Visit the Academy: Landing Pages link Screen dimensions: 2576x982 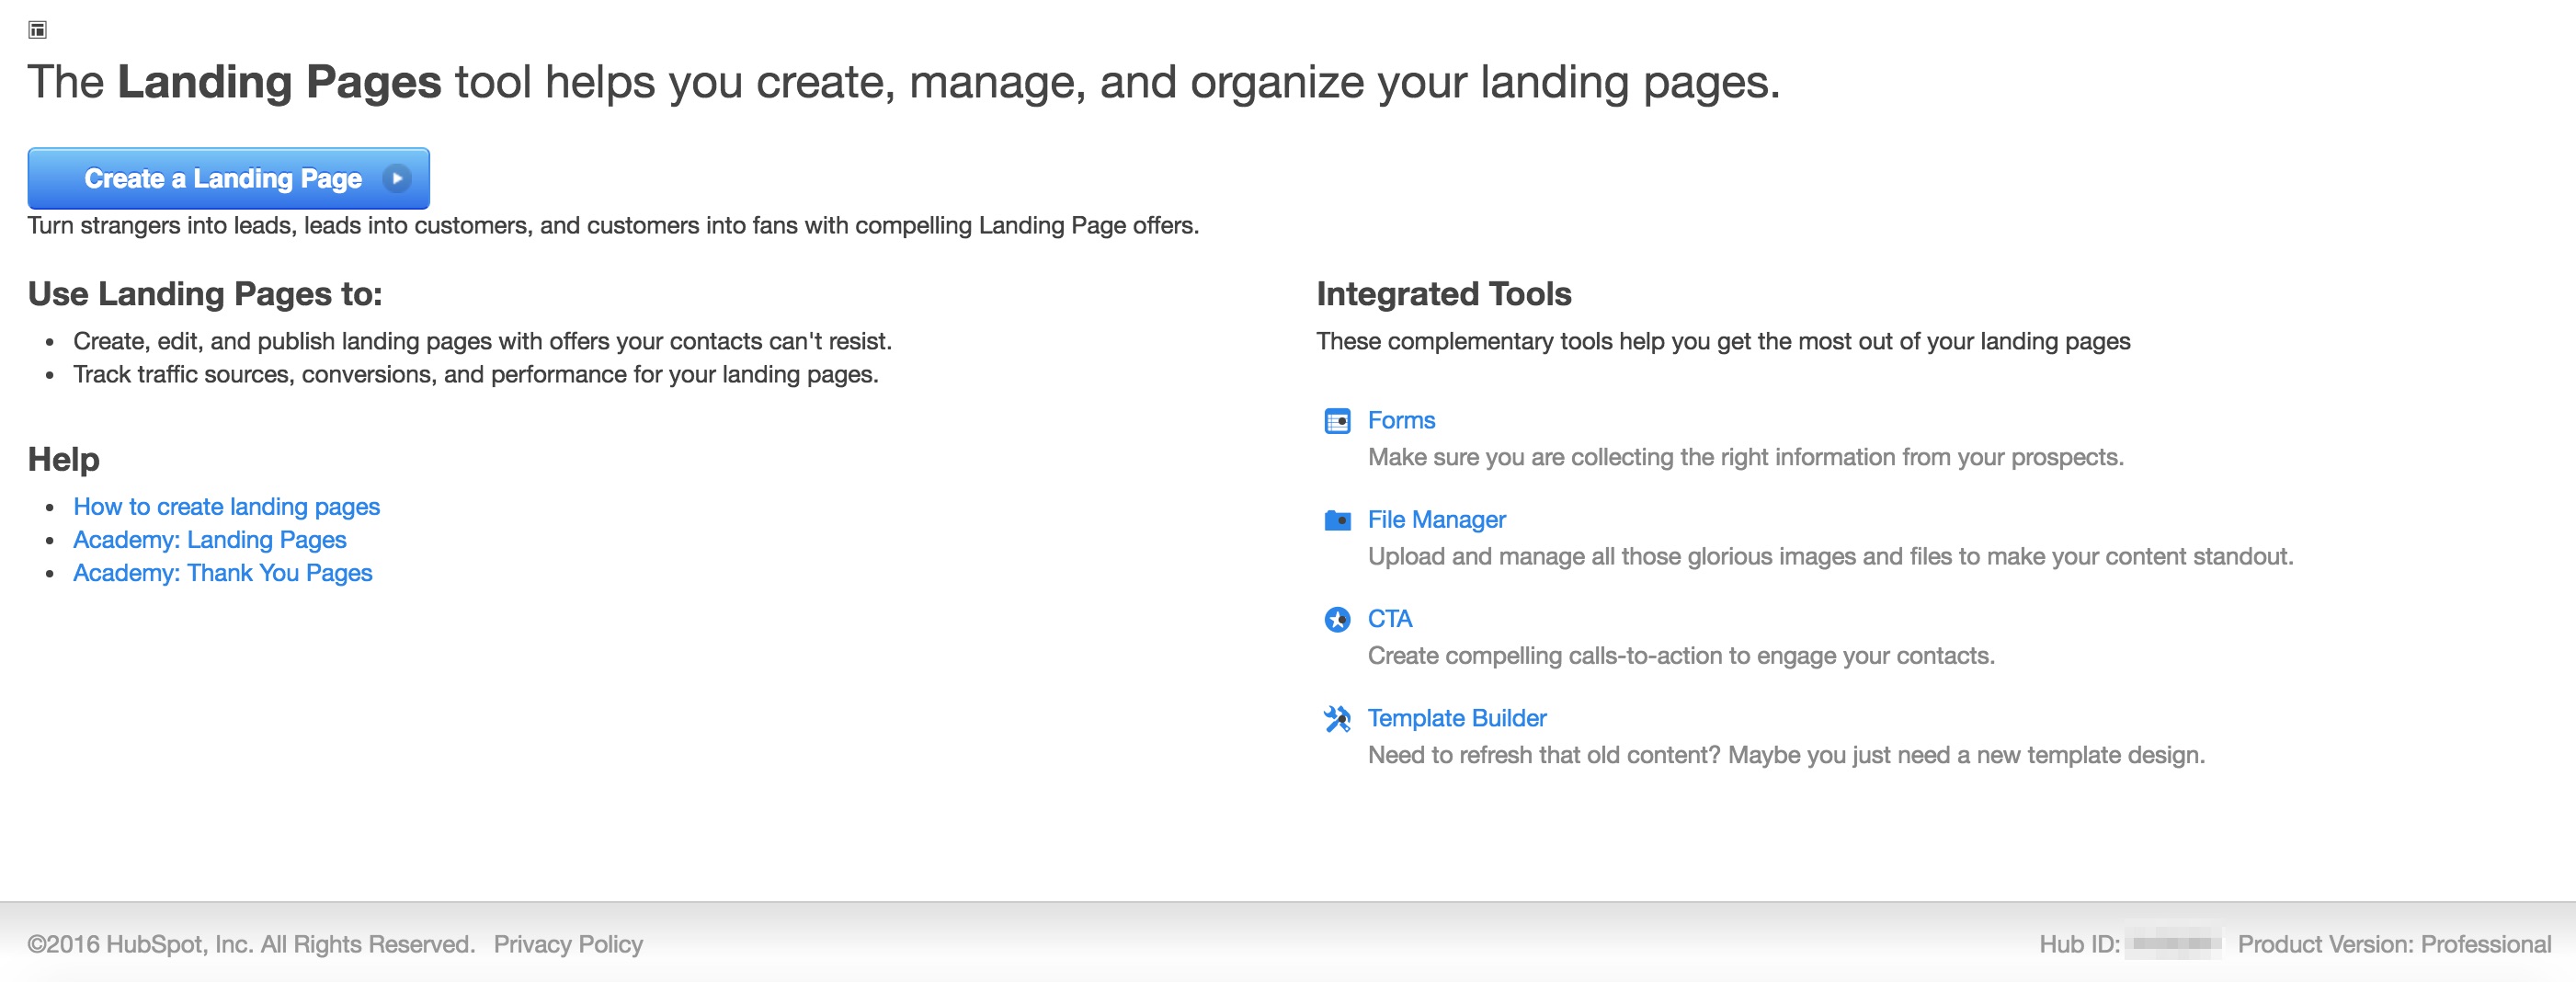209,540
